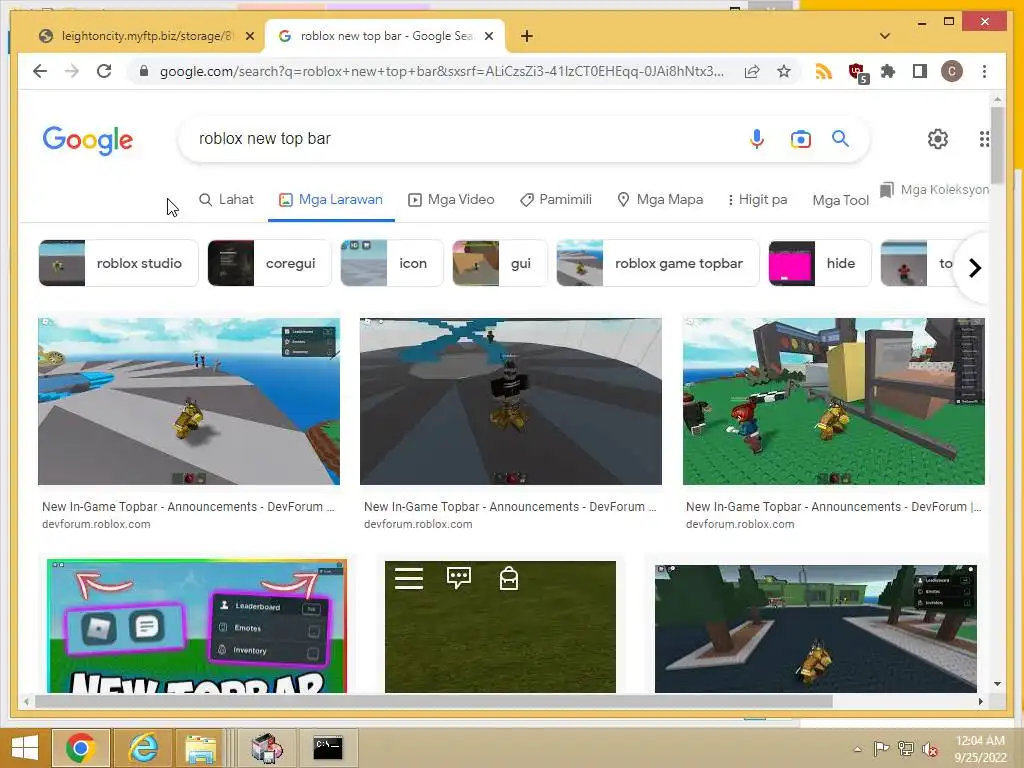
Task: Filter by coregui chip
Action: pyautogui.click(x=269, y=263)
